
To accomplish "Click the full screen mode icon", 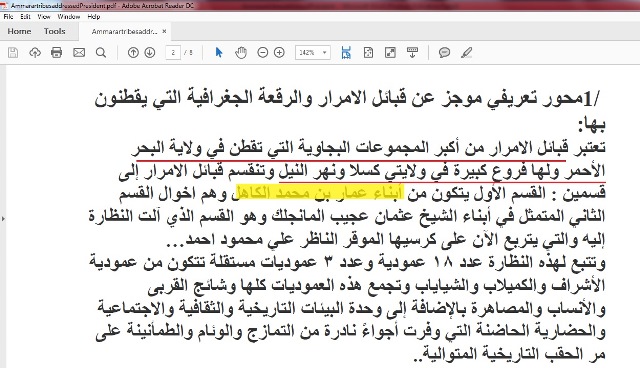I will click(390, 53).
